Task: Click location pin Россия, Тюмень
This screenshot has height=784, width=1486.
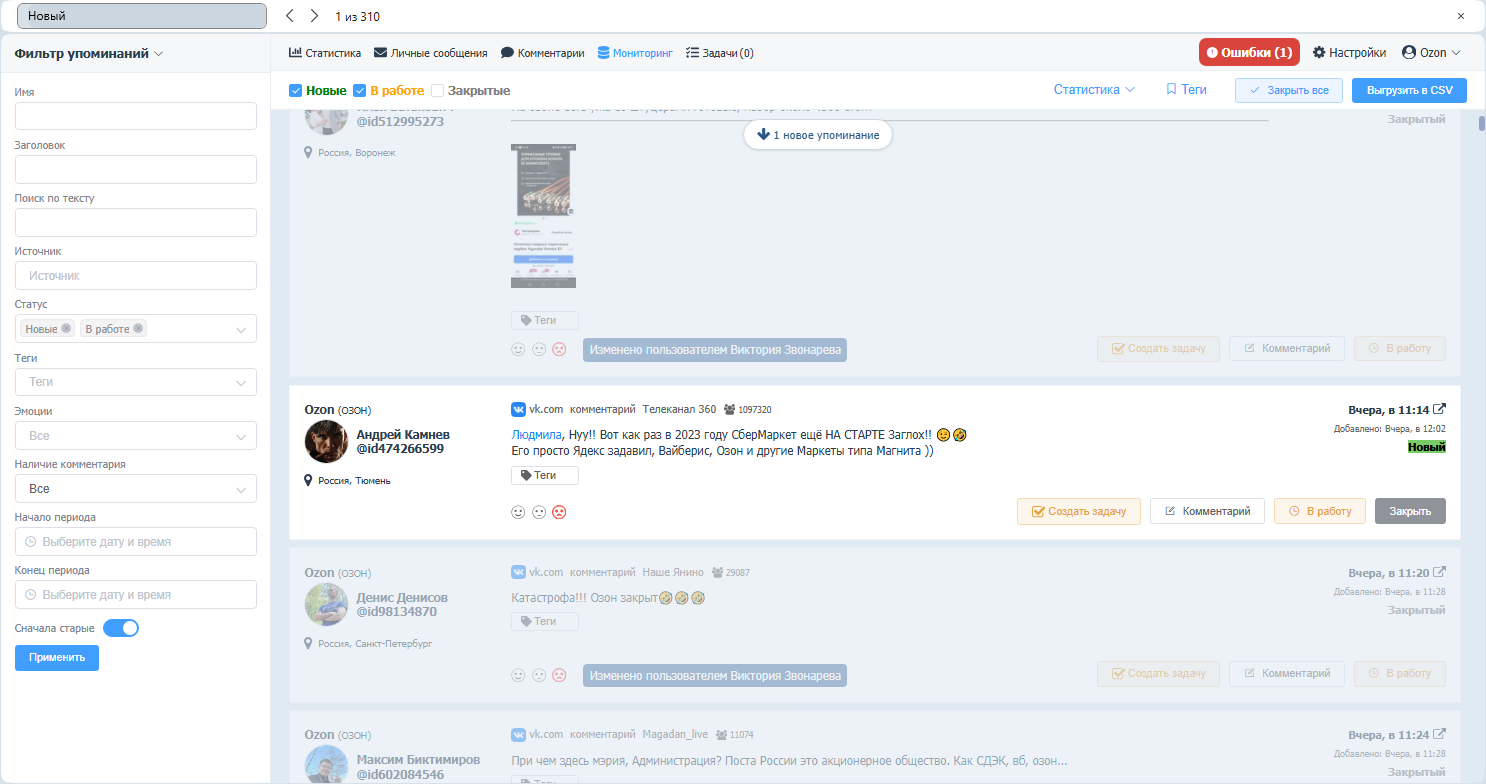Action: 309,480
